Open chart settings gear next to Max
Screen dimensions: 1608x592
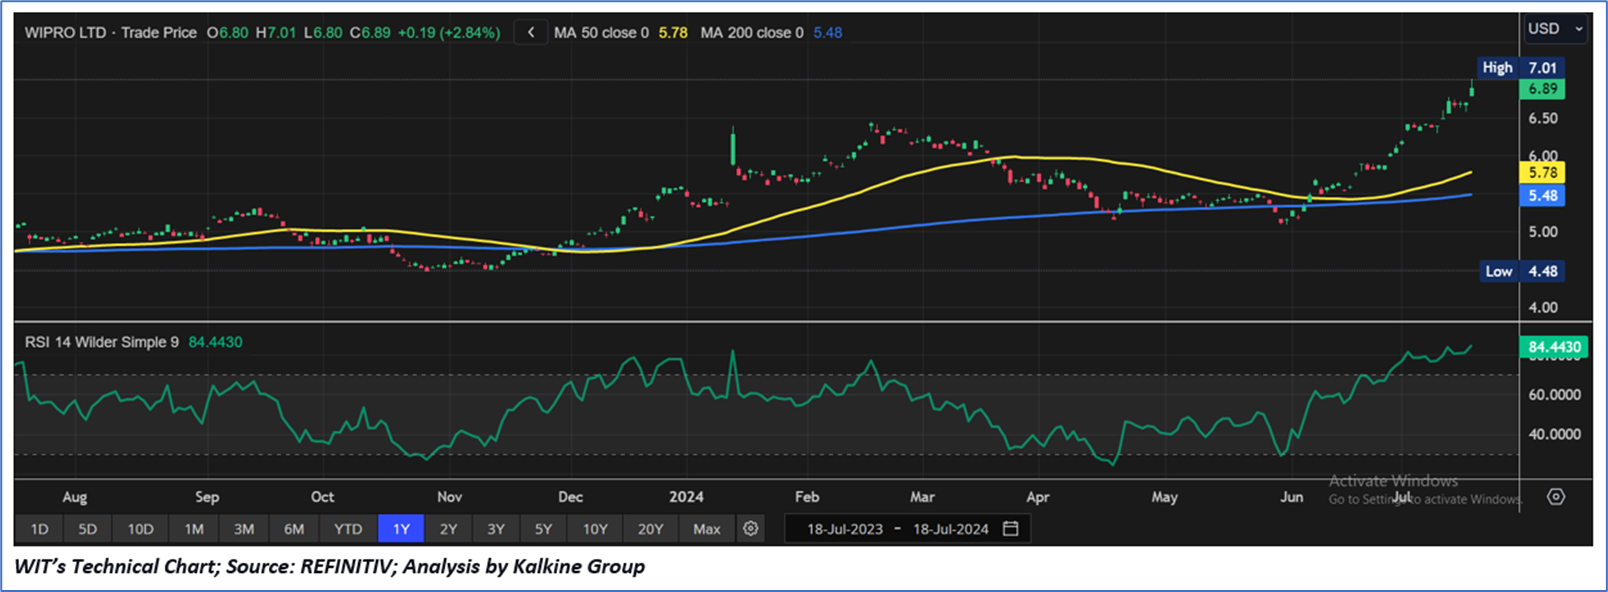point(750,529)
